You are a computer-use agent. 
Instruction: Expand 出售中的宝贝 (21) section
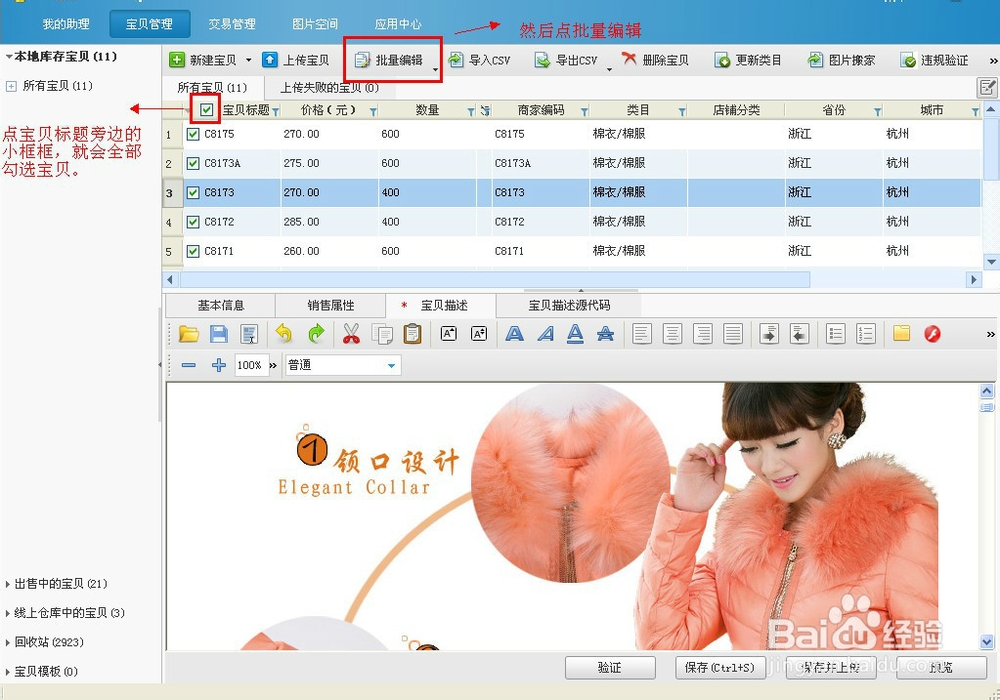8,583
